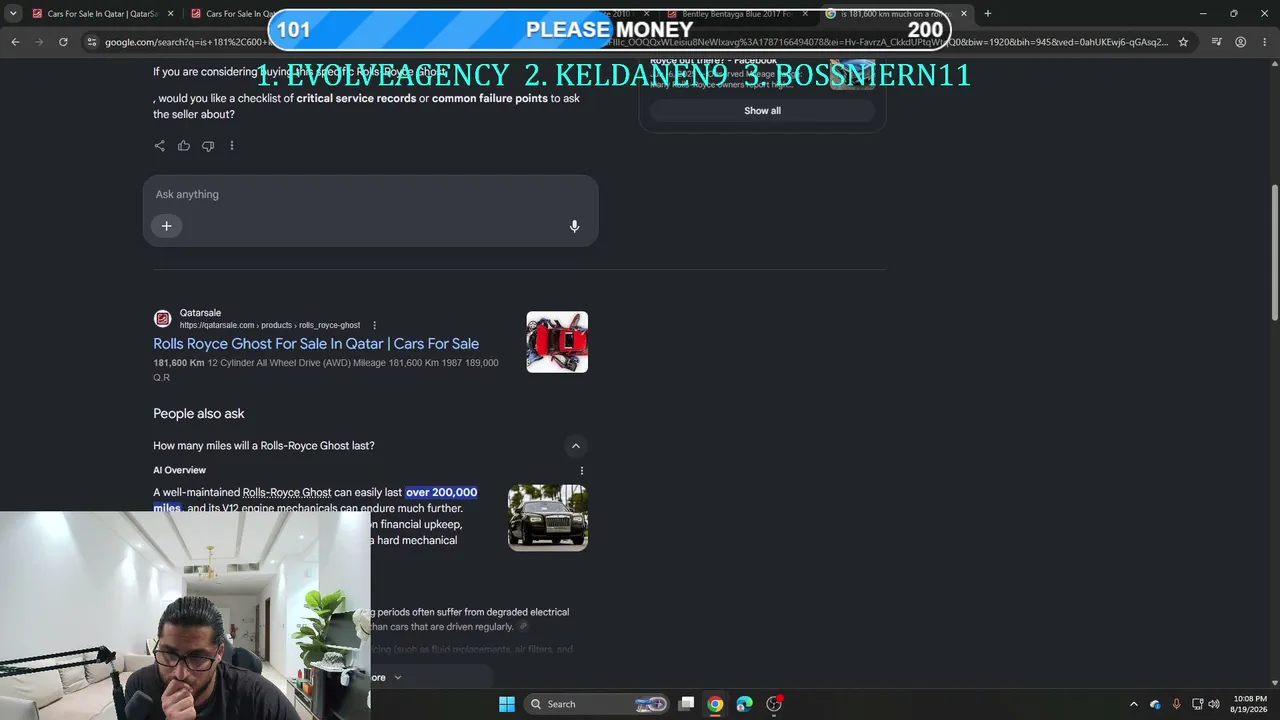Click the 'People also ask' heading
This screenshot has width=1280, height=720.
[199, 414]
